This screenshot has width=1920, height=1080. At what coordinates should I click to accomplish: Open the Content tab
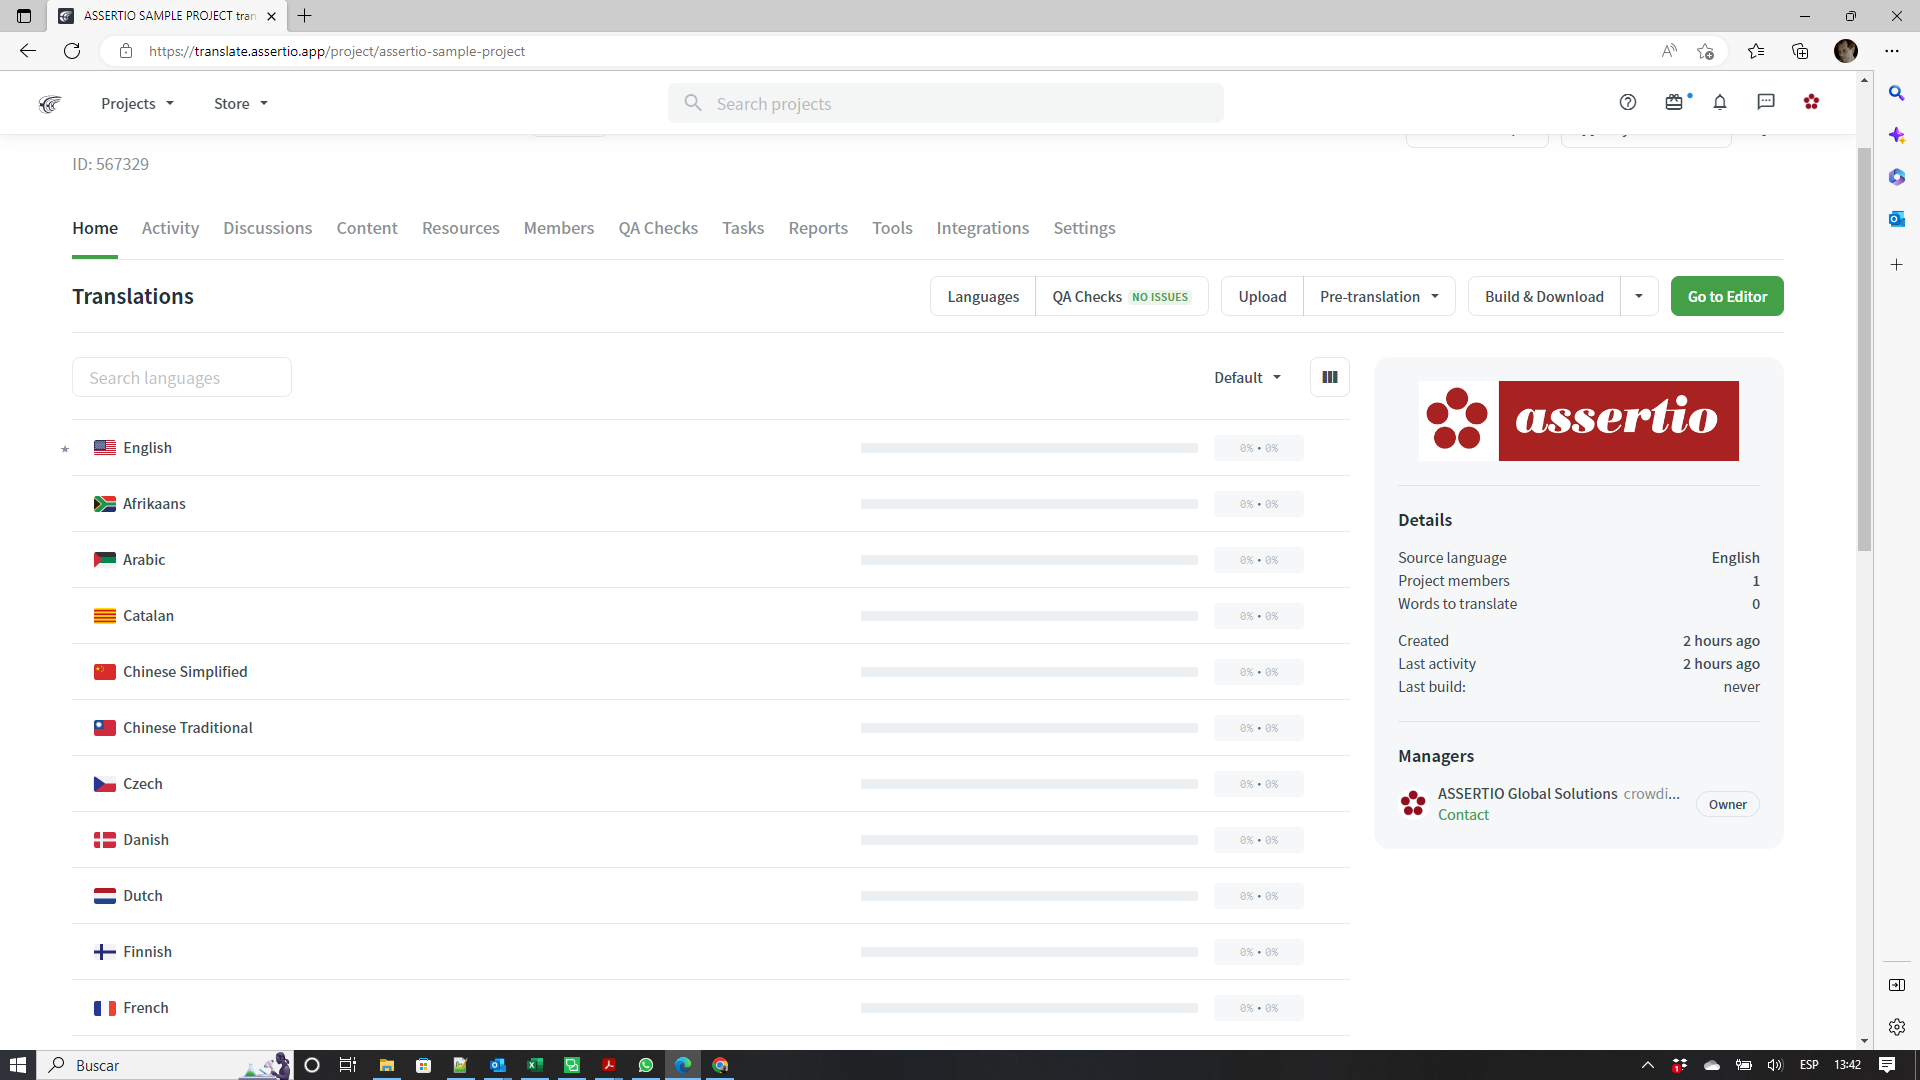(x=367, y=228)
